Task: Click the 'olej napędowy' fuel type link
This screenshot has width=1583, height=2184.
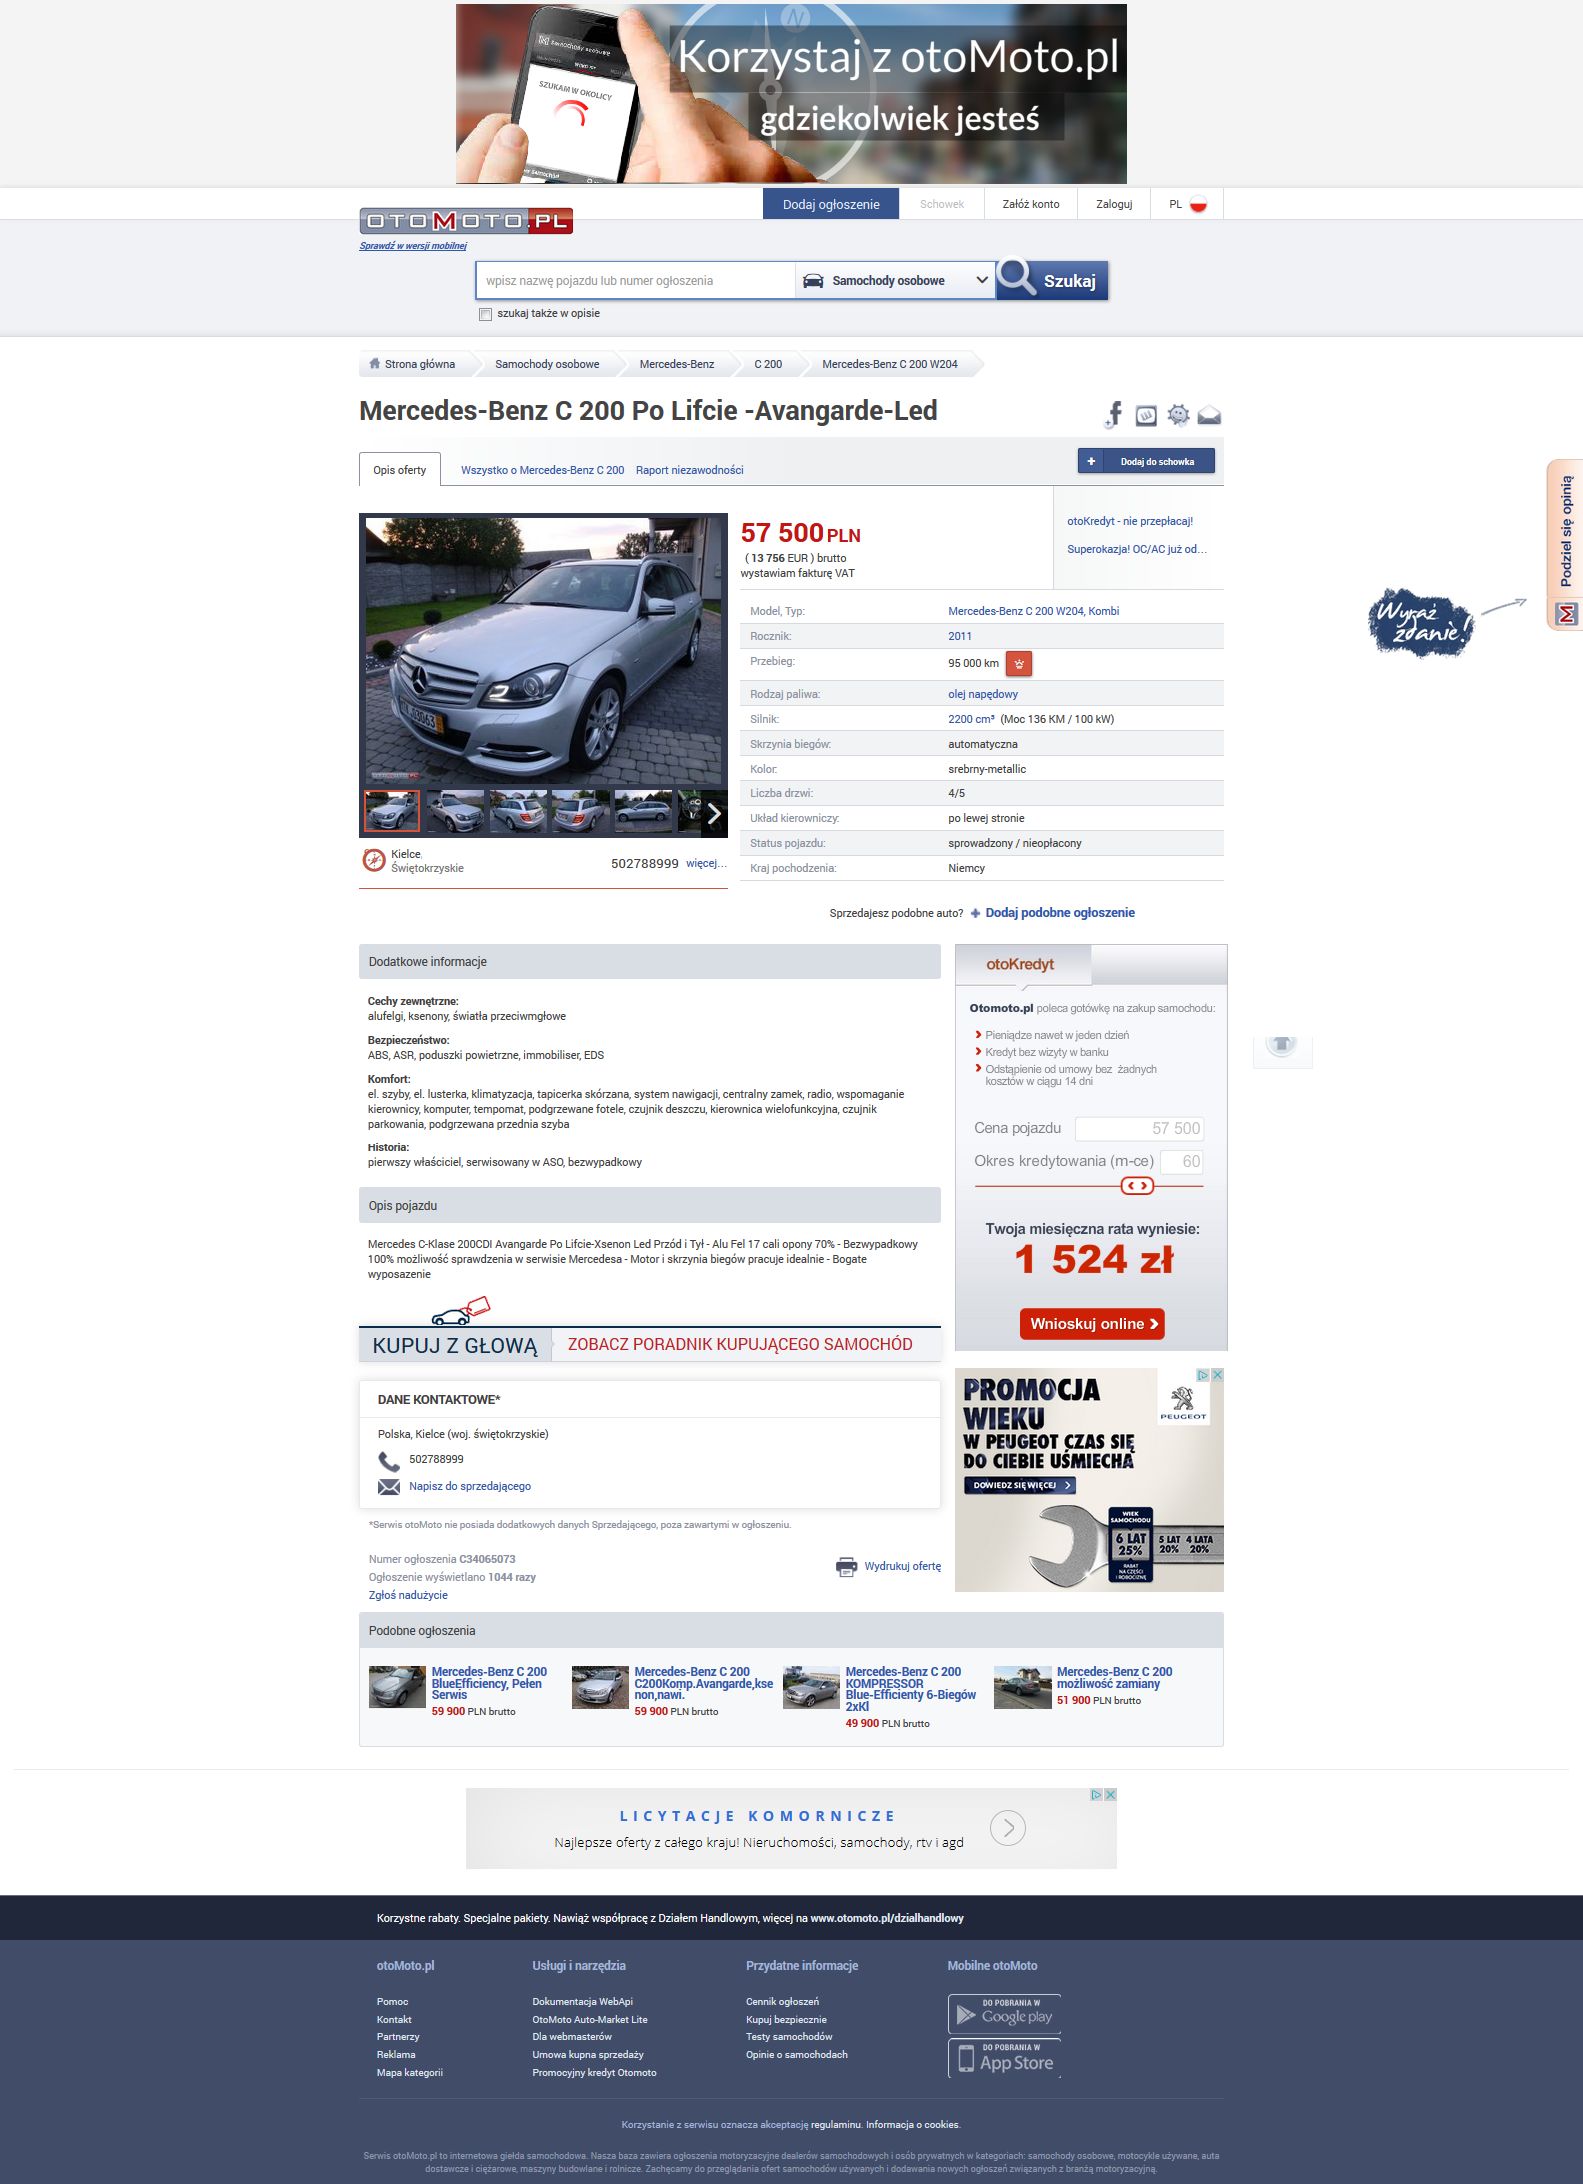Action: pyautogui.click(x=983, y=694)
